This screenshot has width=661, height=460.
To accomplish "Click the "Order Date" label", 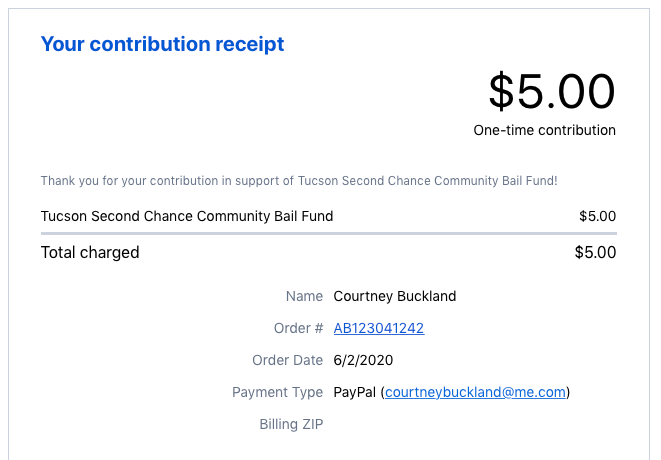I will tap(288, 360).
